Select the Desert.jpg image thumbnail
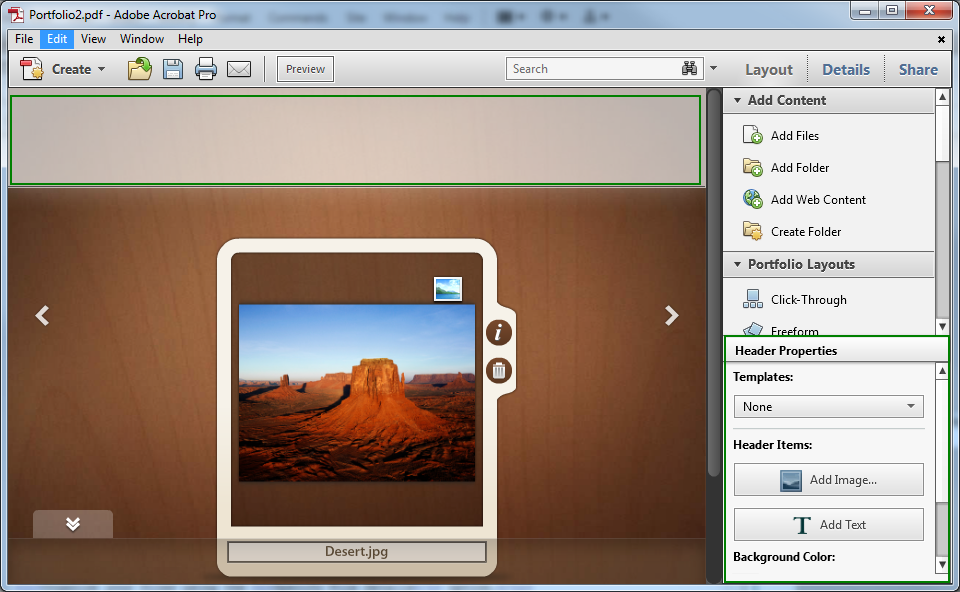This screenshot has height=592, width=960. [357, 393]
